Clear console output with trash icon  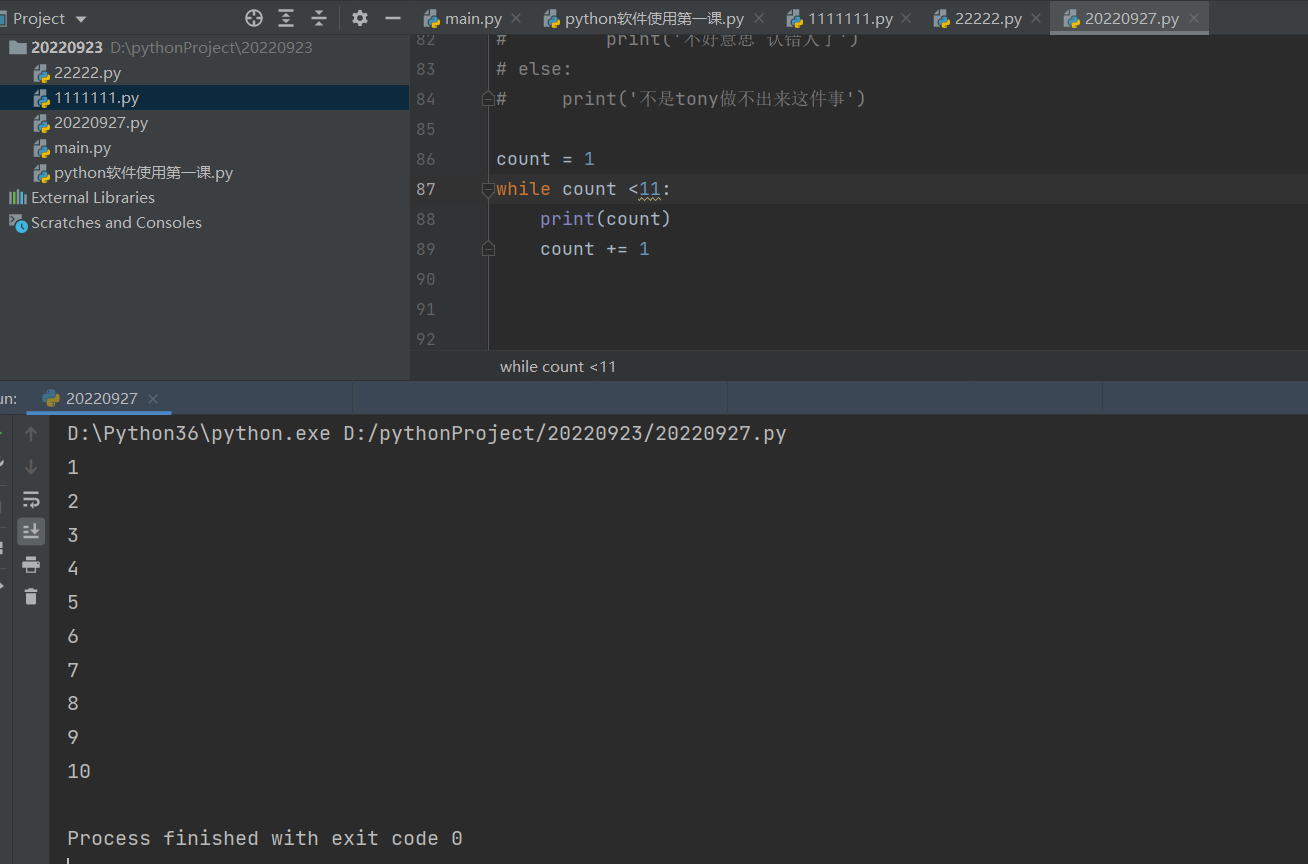31,596
